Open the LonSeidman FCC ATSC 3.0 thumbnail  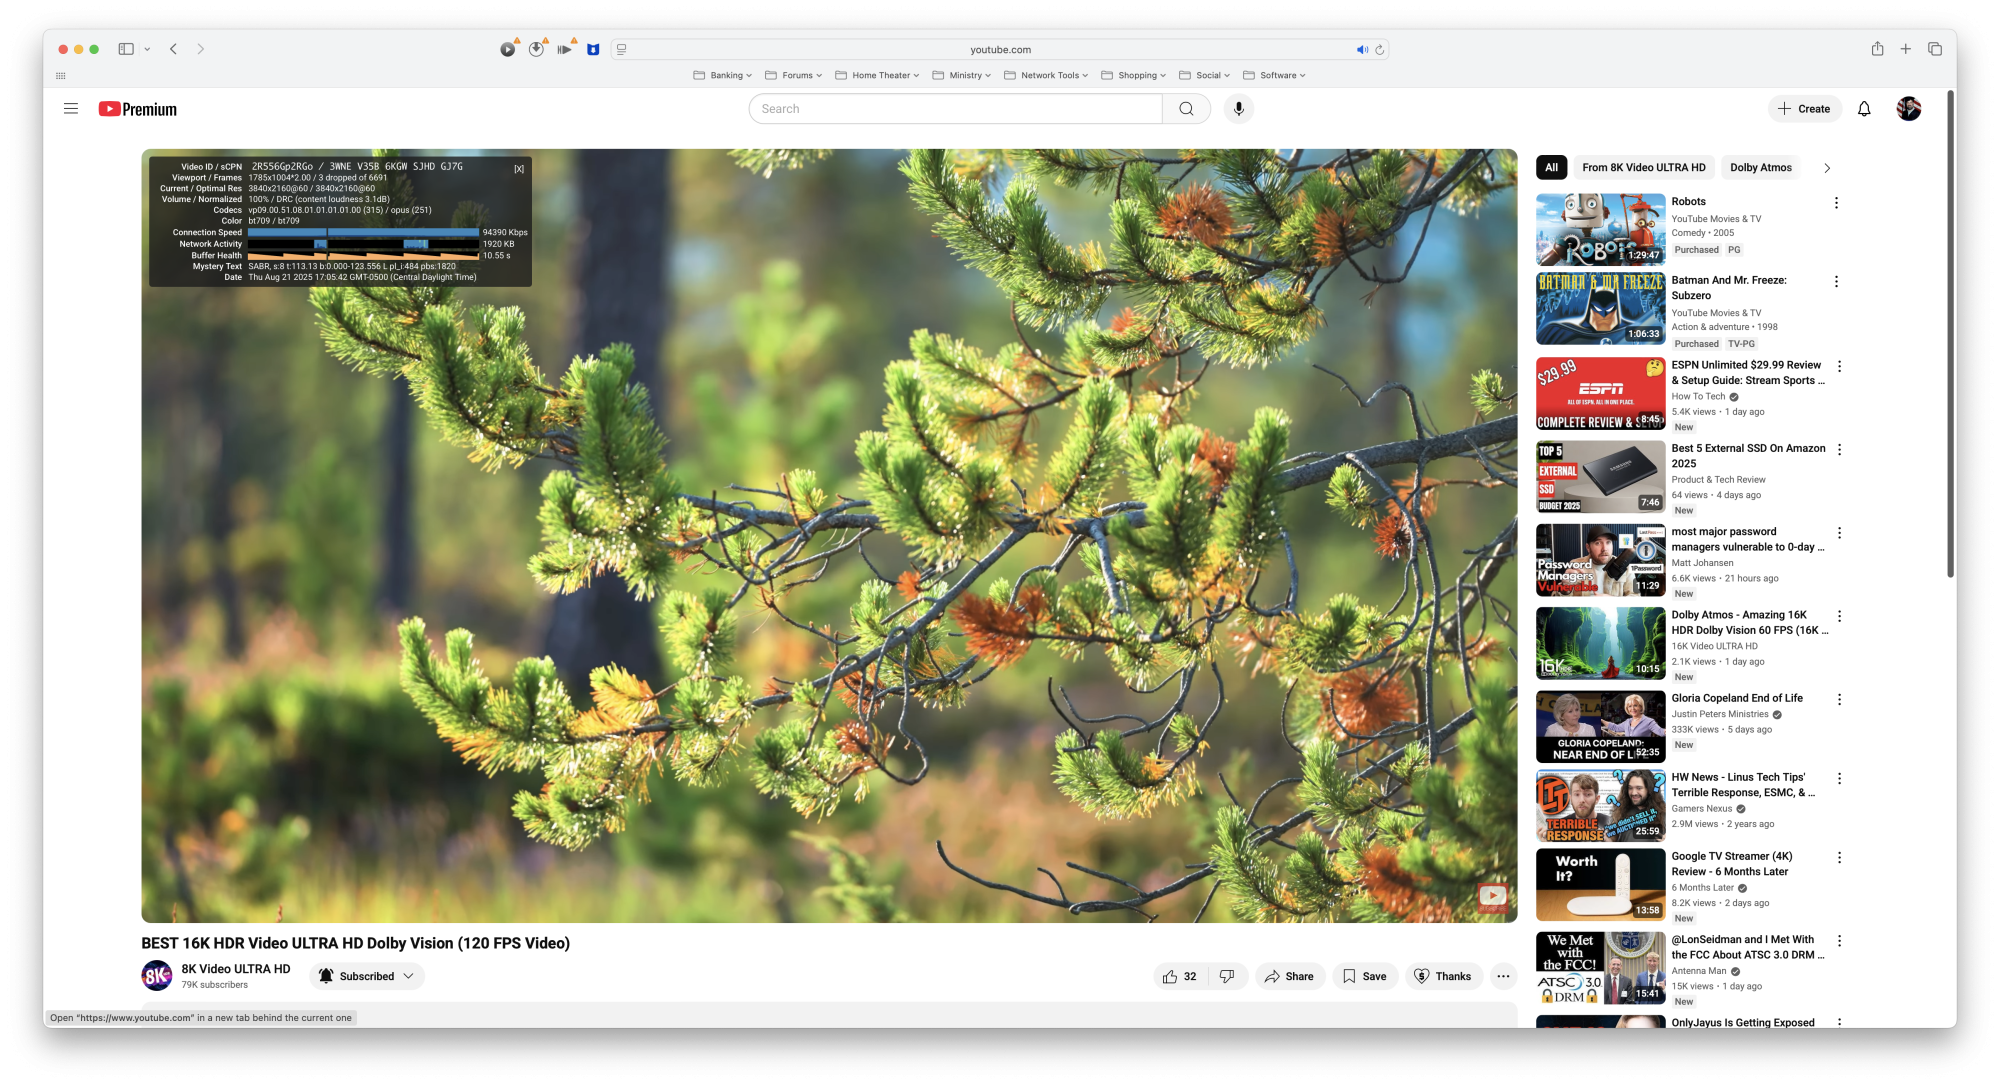tap(1600, 968)
